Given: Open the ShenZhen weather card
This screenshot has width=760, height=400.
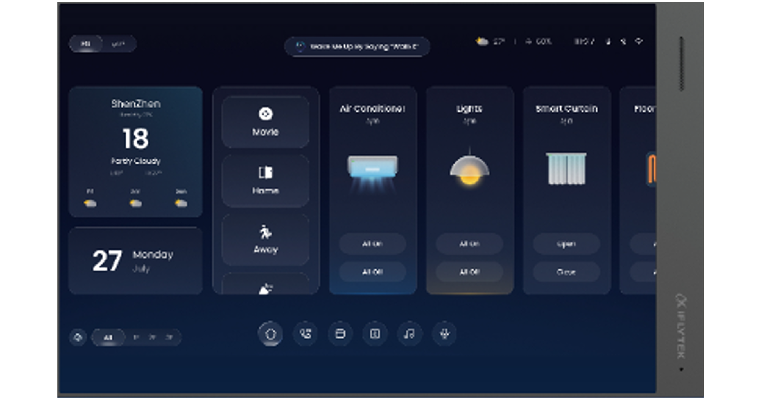Looking at the screenshot, I should (135, 151).
